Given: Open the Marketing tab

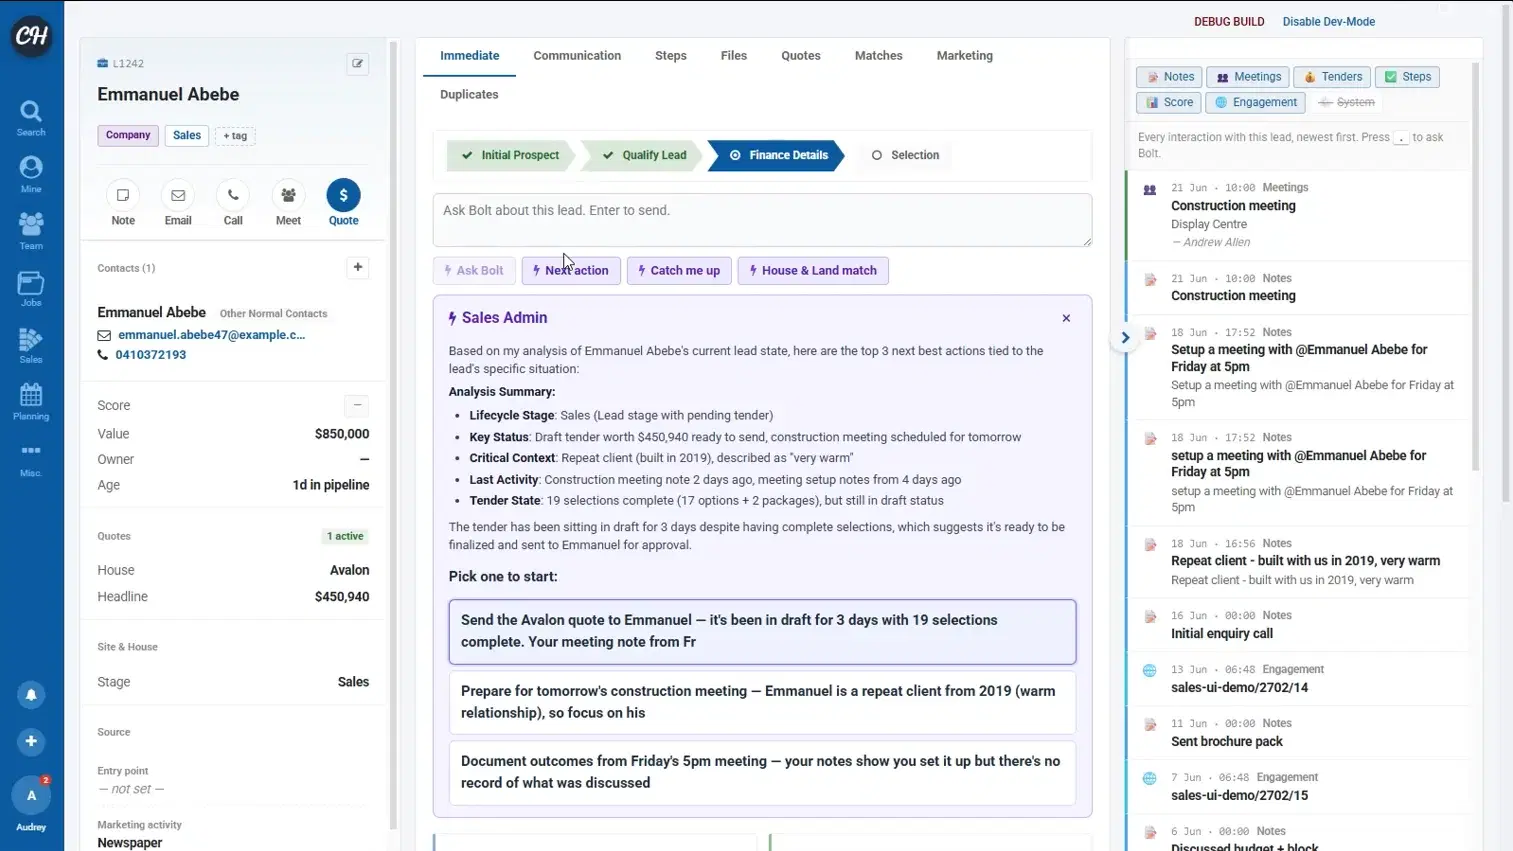Looking at the screenshot, I should (965, 56).
